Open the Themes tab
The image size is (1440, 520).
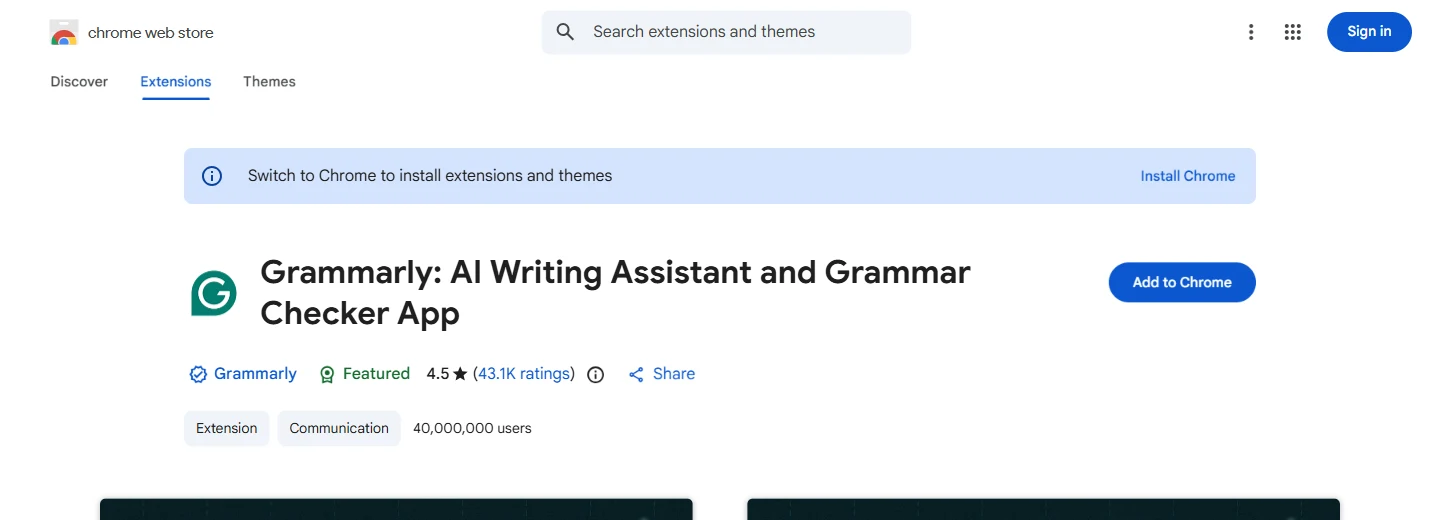pyautogui.click(x=269, y=82)
